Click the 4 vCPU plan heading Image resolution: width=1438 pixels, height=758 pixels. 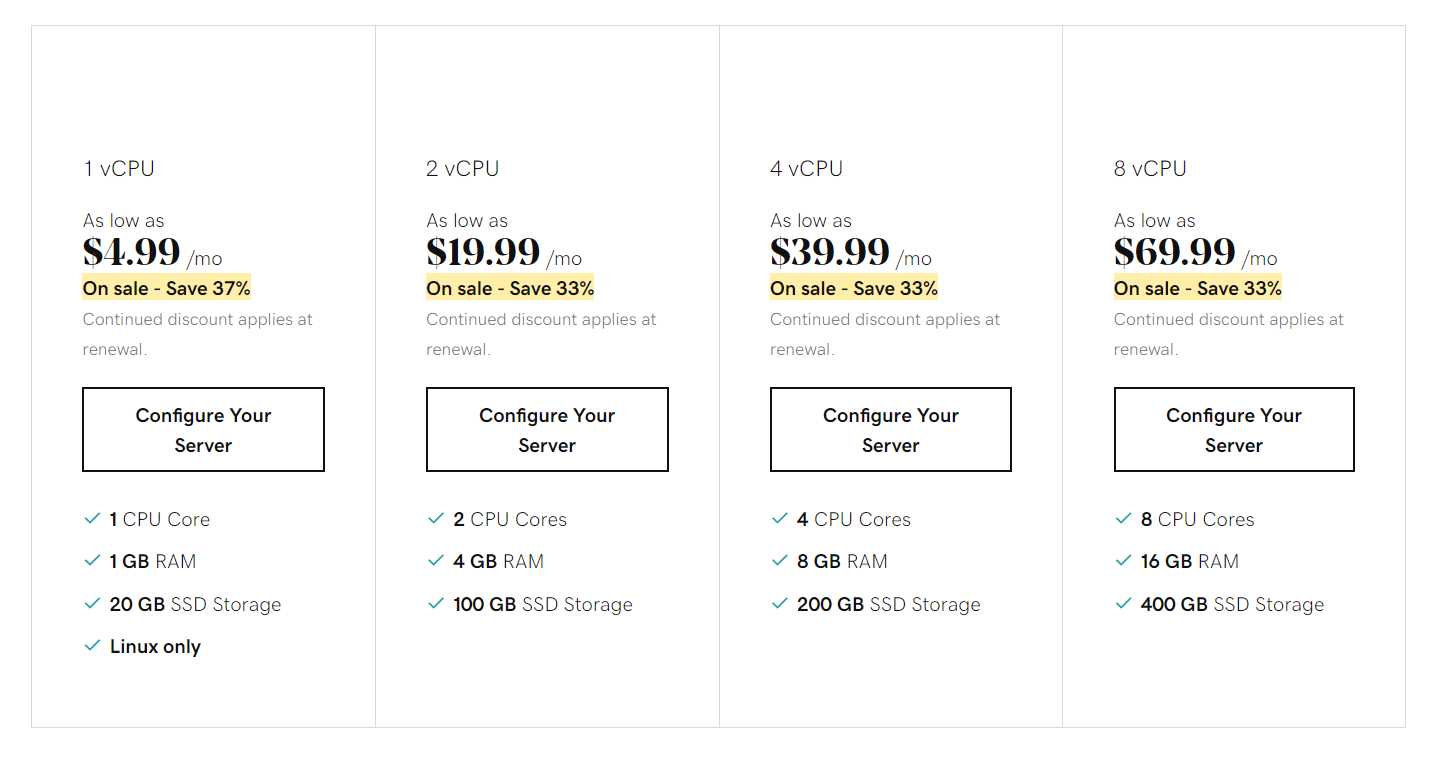click(806, 168)
